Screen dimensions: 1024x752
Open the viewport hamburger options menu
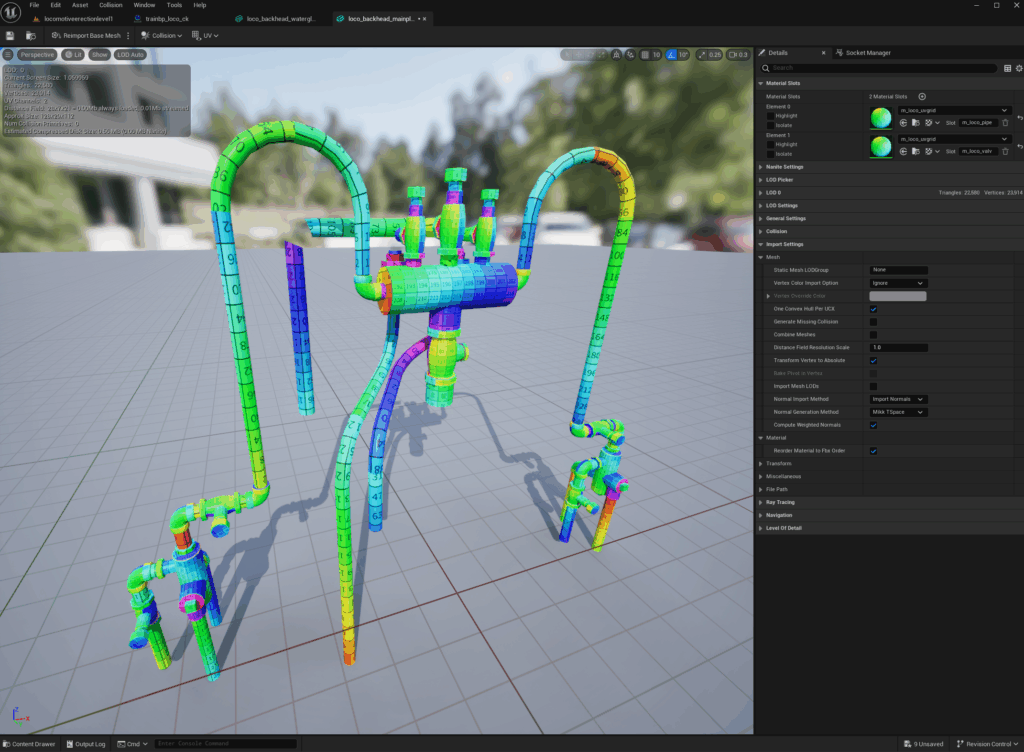8,55
